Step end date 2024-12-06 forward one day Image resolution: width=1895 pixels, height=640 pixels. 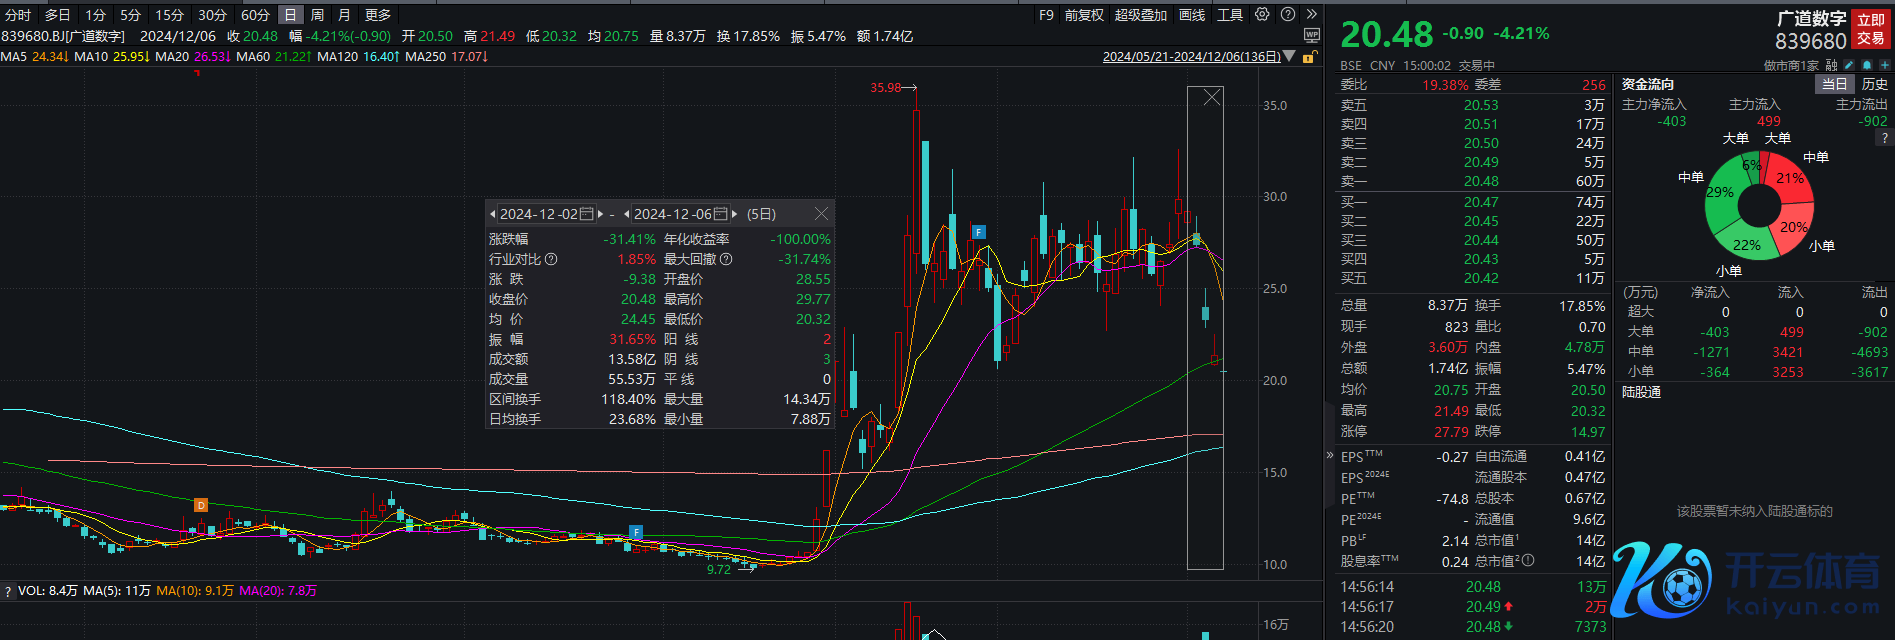tap(735, 214)
